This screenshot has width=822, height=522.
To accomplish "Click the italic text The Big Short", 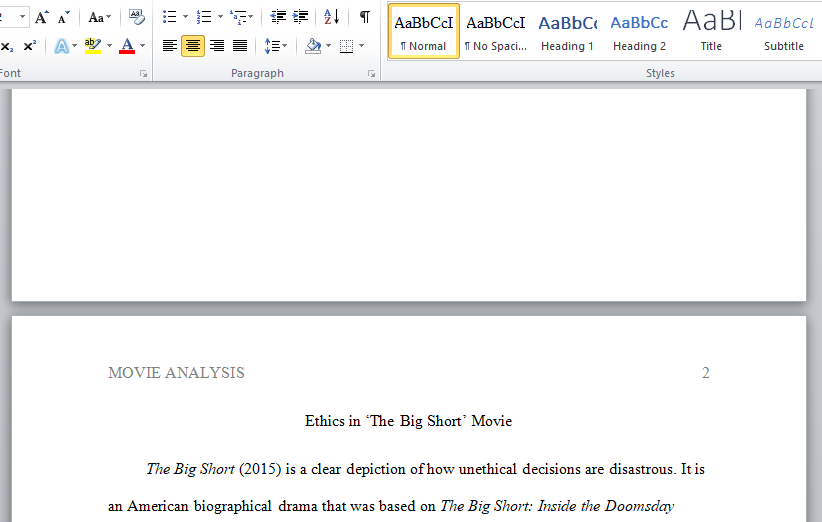I will click(190, 469).
